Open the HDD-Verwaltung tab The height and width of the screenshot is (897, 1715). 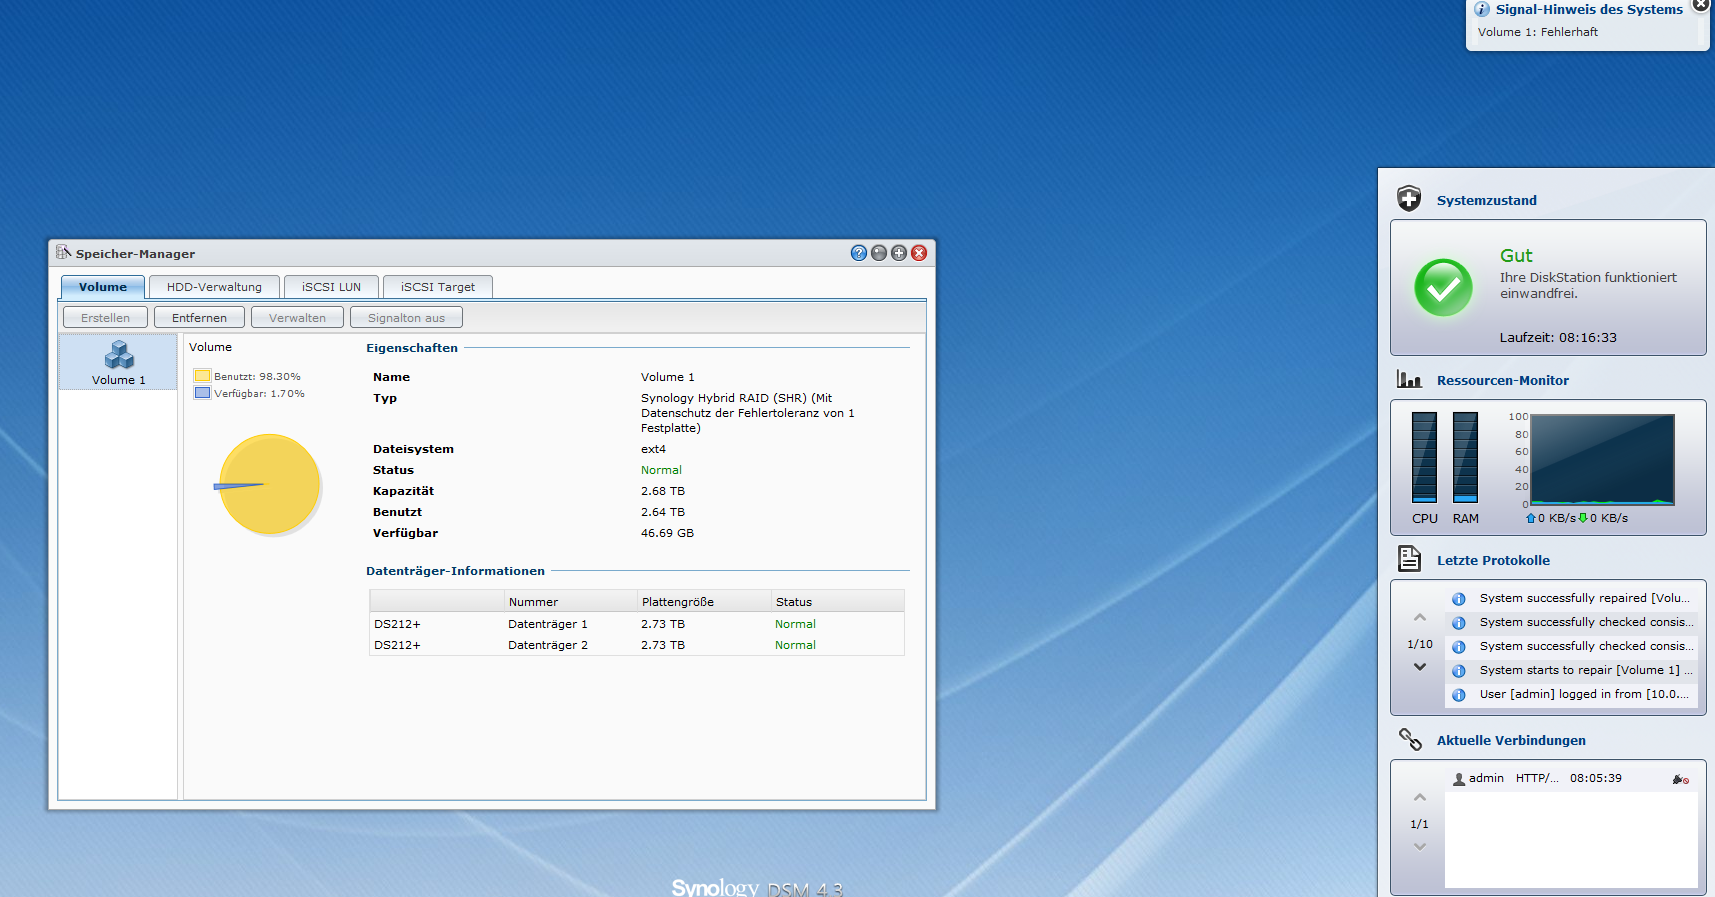tap(214, 287)
